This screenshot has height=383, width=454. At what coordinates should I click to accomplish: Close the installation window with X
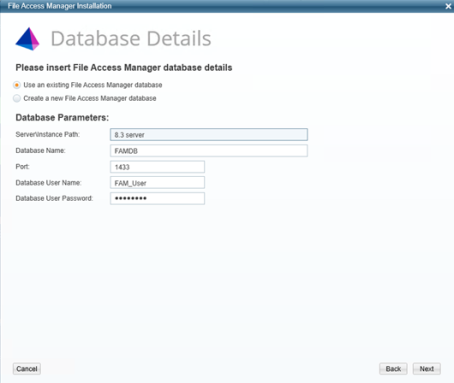[448, 6]
